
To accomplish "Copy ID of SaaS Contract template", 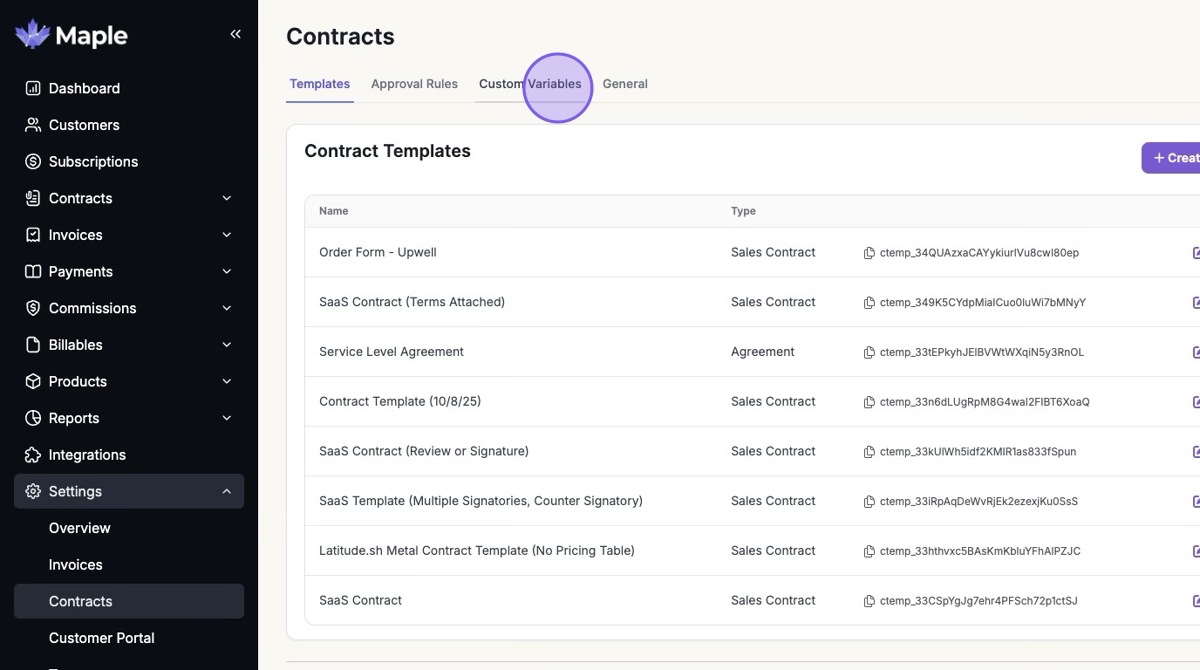I will pyautogui.click(x=869, y=601).
